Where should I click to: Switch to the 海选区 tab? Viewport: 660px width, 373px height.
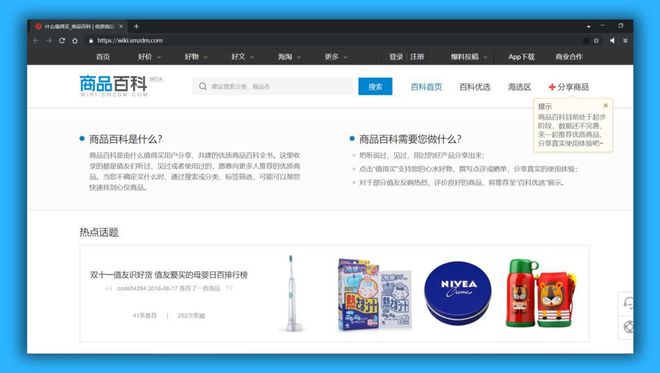(x=519, y=87)
